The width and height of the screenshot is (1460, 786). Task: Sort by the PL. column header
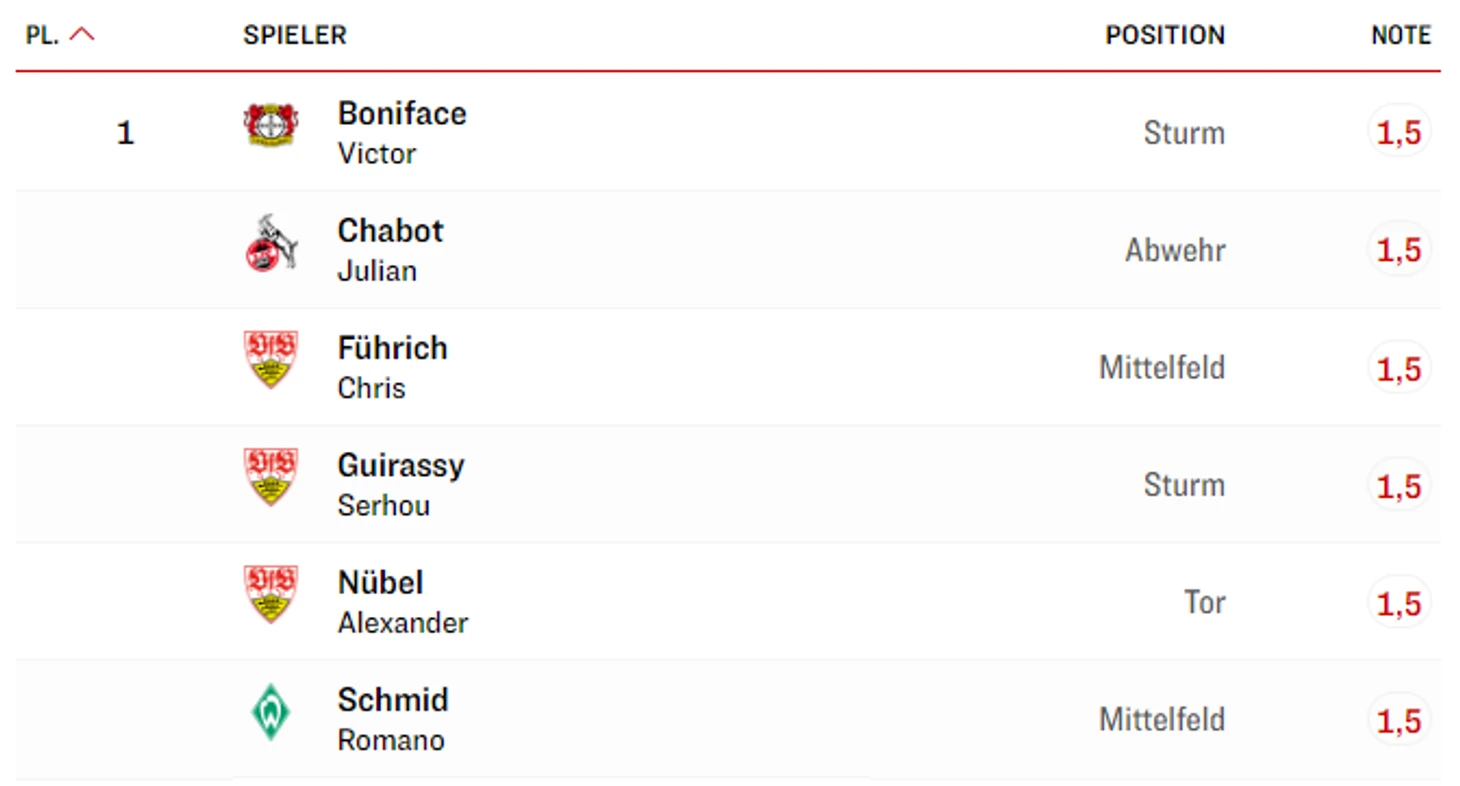[43, 35]
